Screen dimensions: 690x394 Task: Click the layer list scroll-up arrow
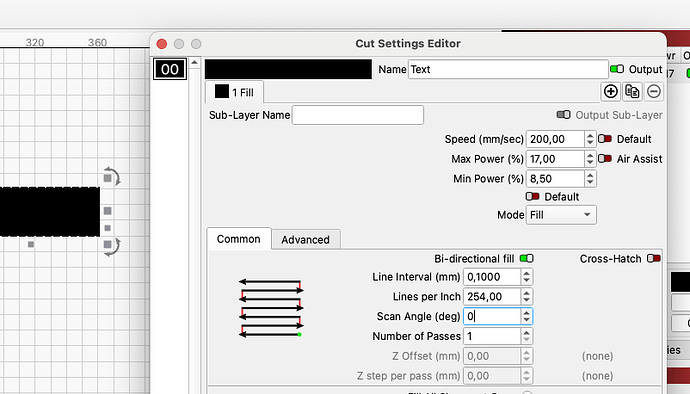[x=195, y=63]
